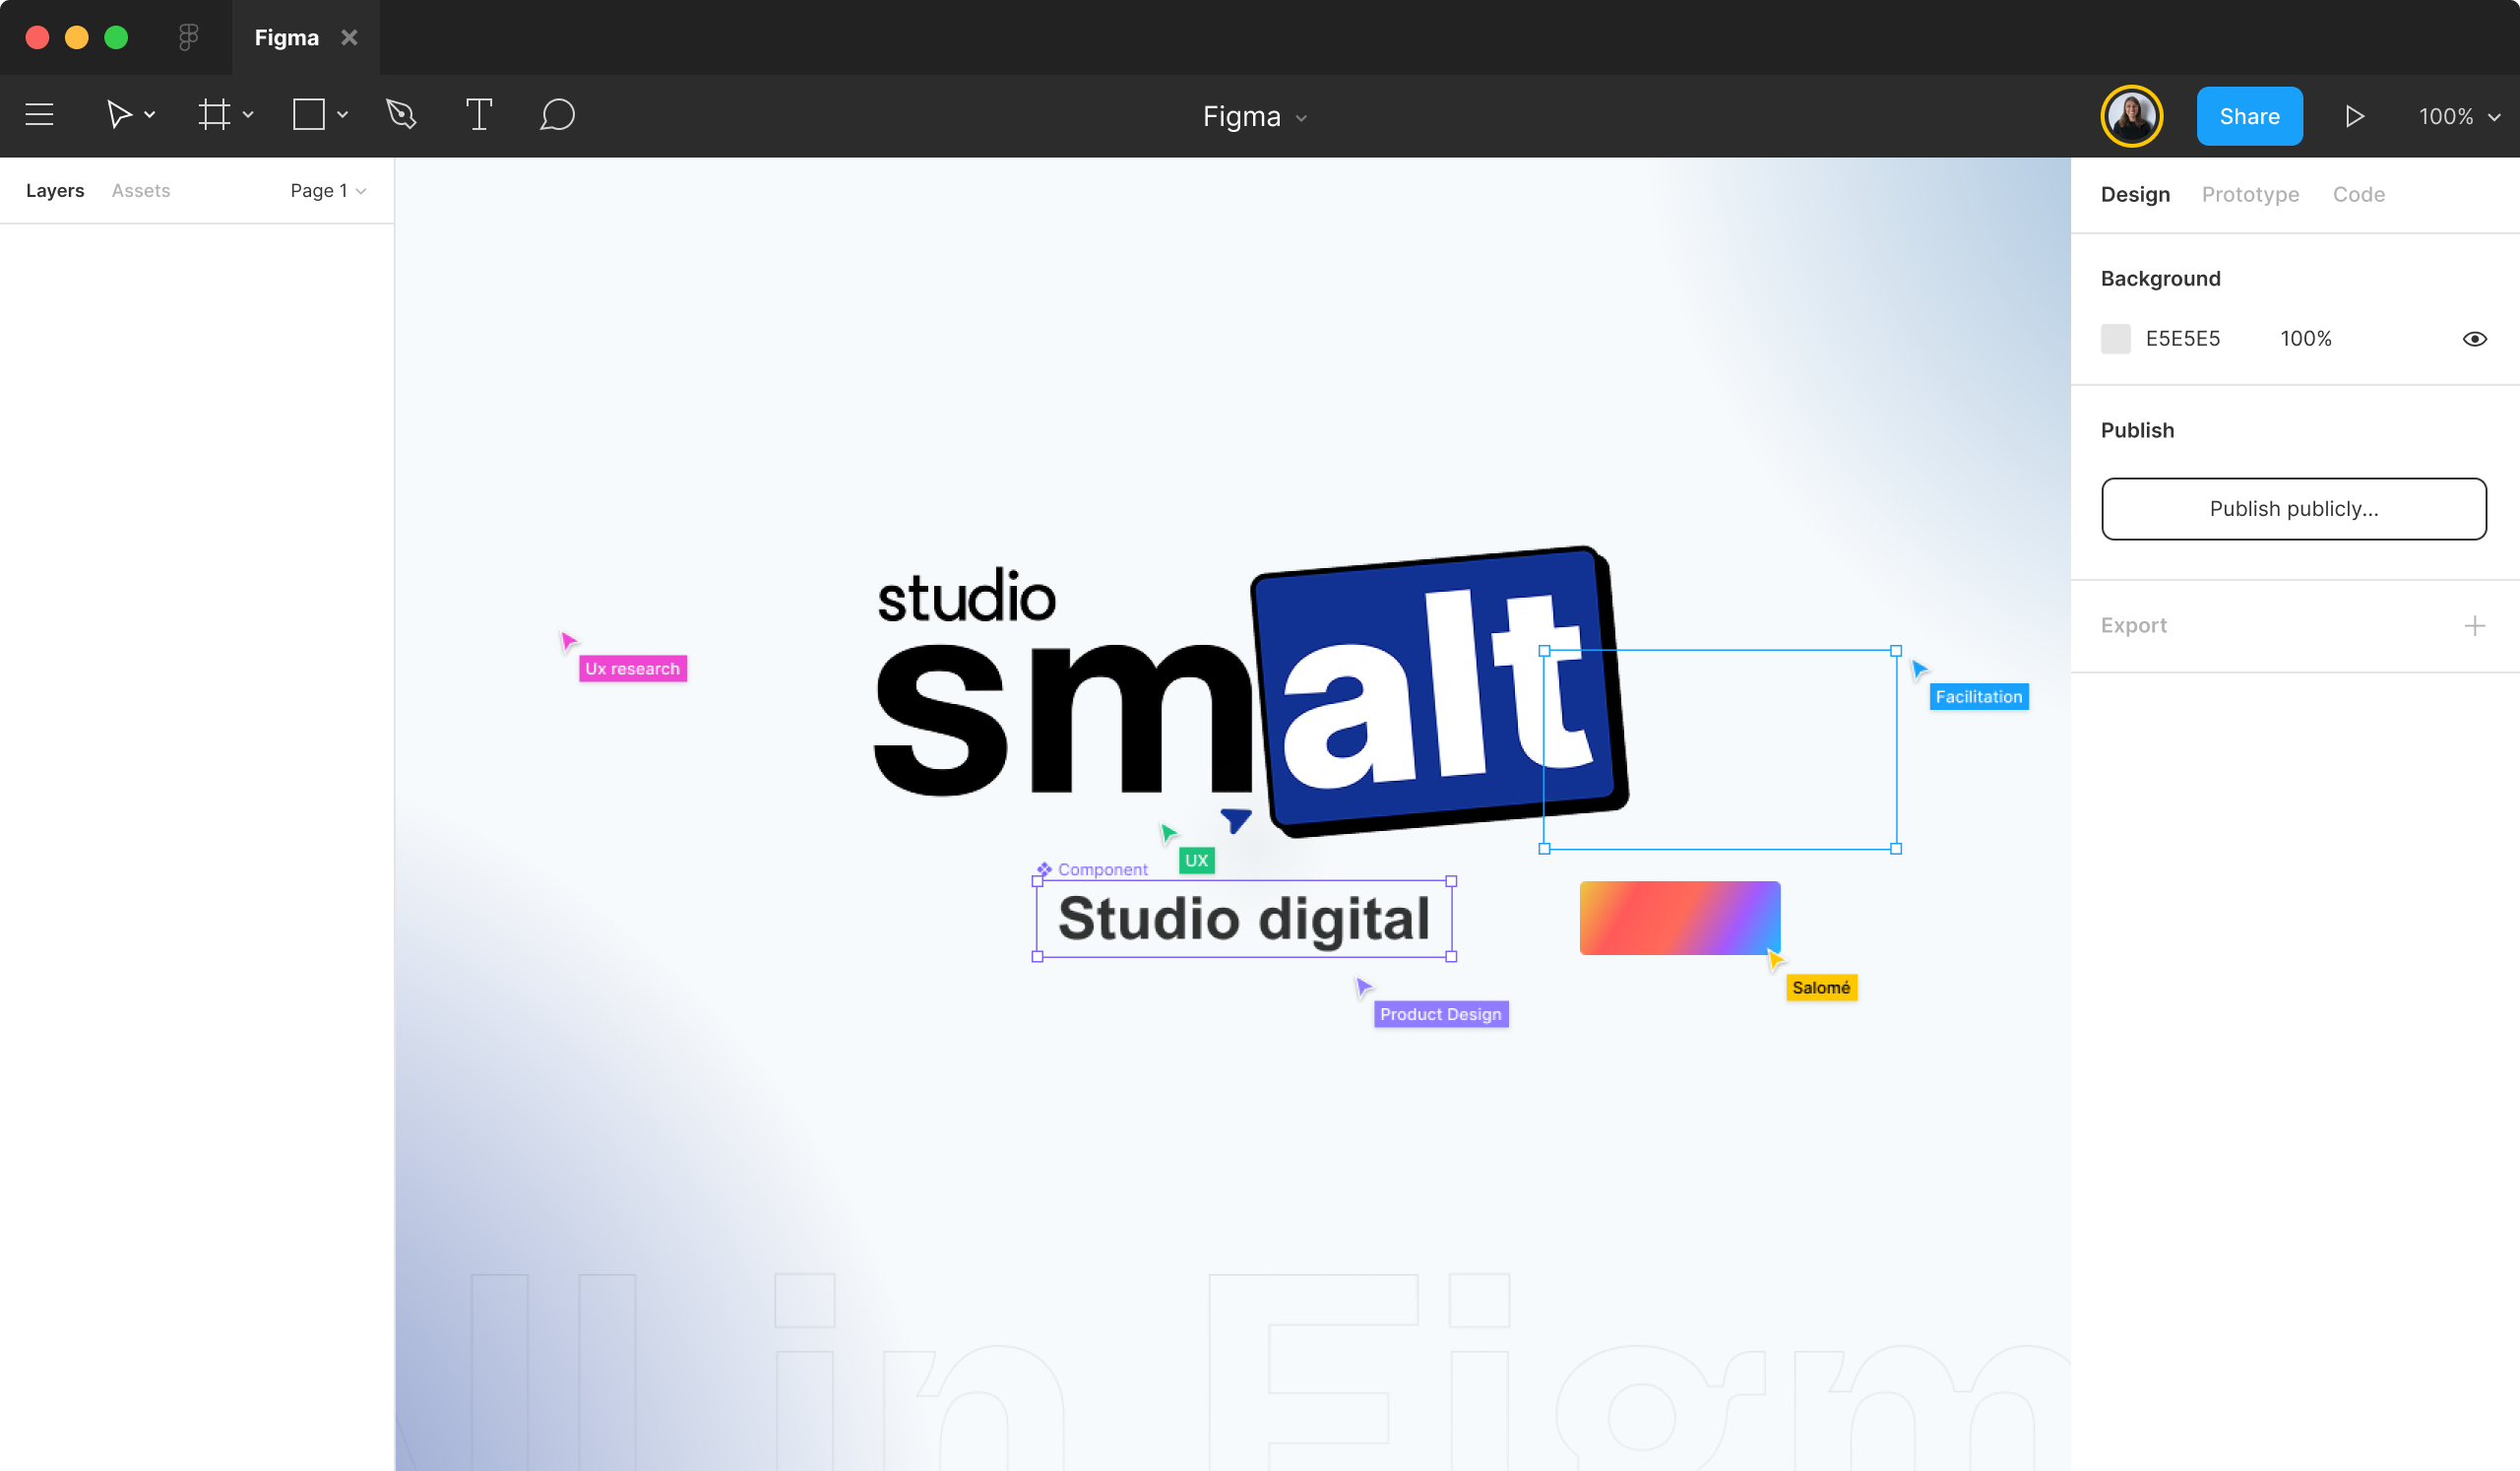Present the prototype with the play icon

coord(2354,116)
